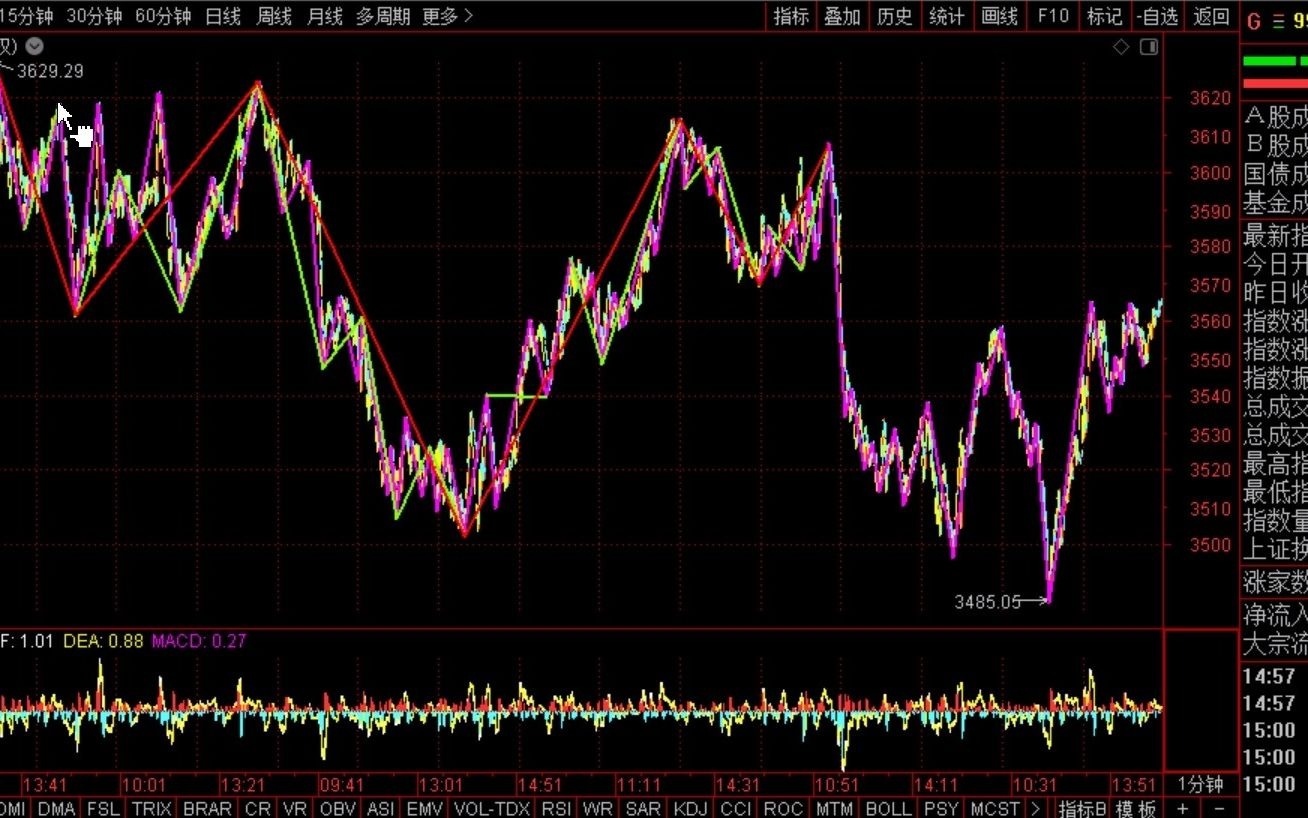Click the 13:21 time axis label

[244, 785]
